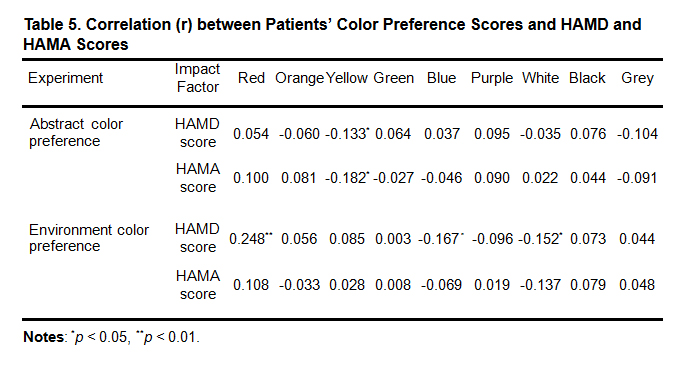Image resolution: width=695 pixels, height=367 pixels.
Task: Select the Red column header
Action: click(x=251, y=78)
